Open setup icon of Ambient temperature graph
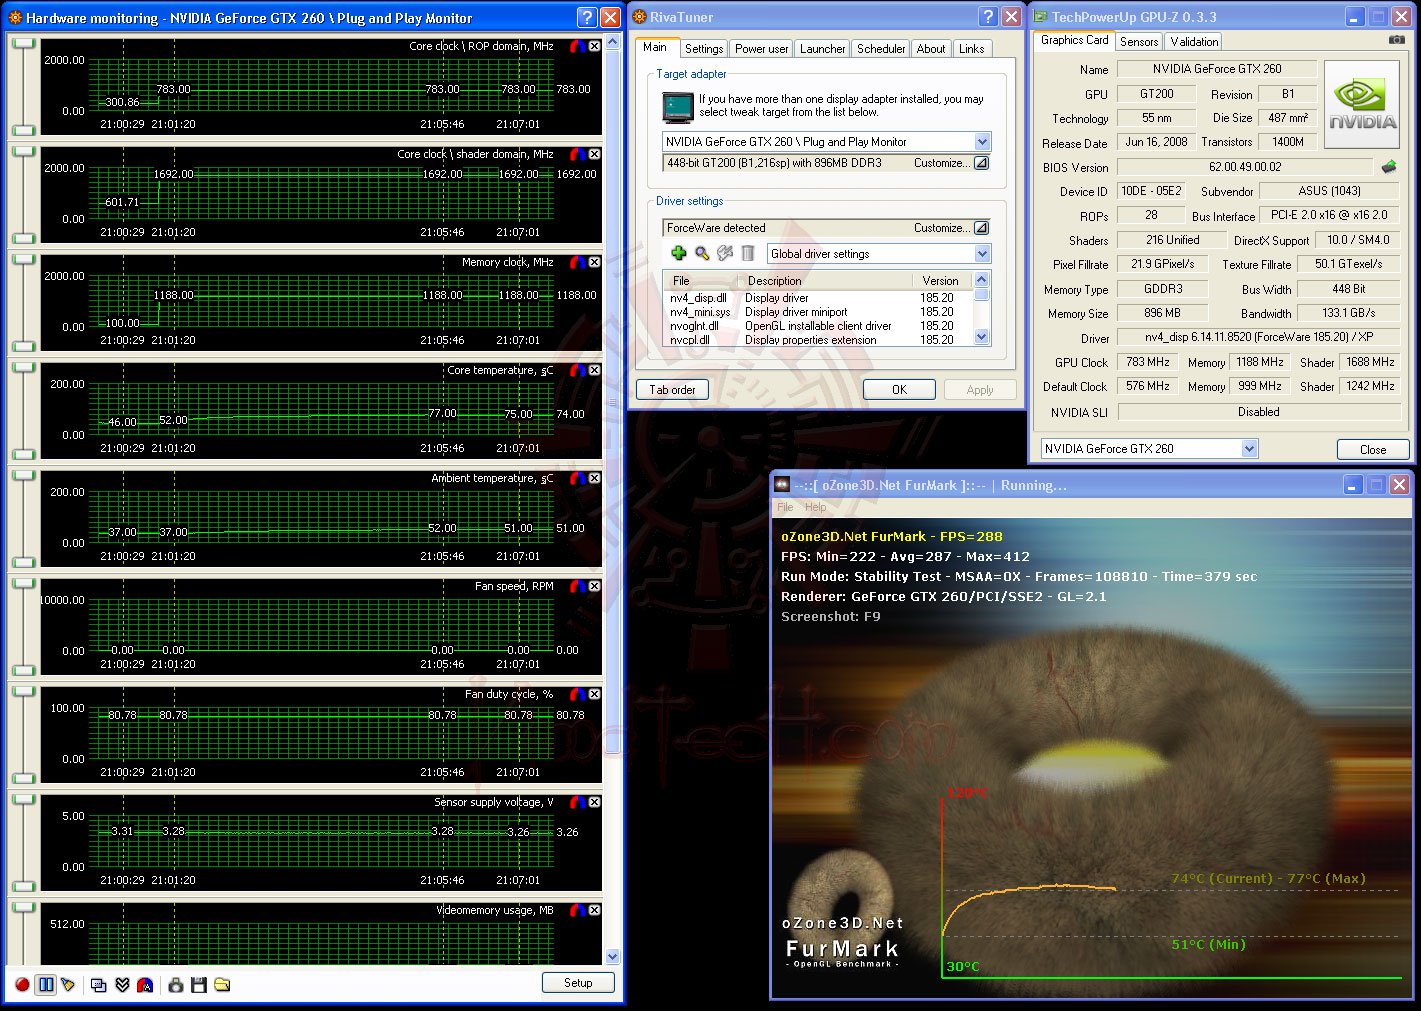 577,478
